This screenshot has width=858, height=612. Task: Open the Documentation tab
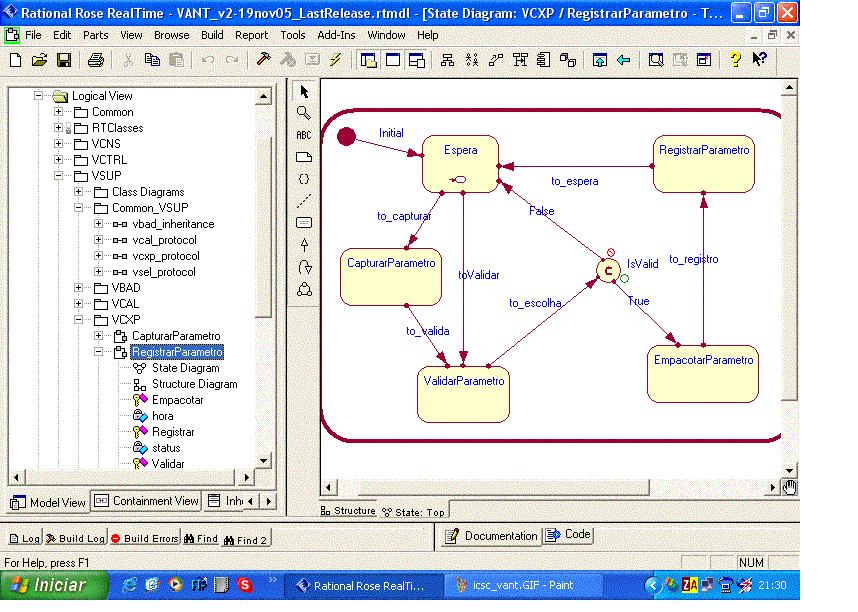(x=491, y=536)
